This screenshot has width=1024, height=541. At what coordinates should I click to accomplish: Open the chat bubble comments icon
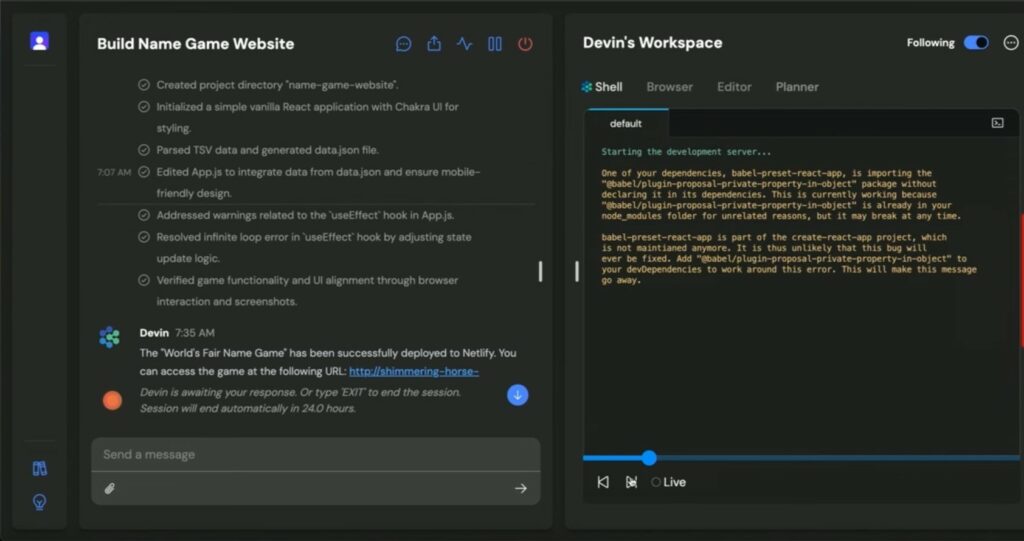[404, 44]
